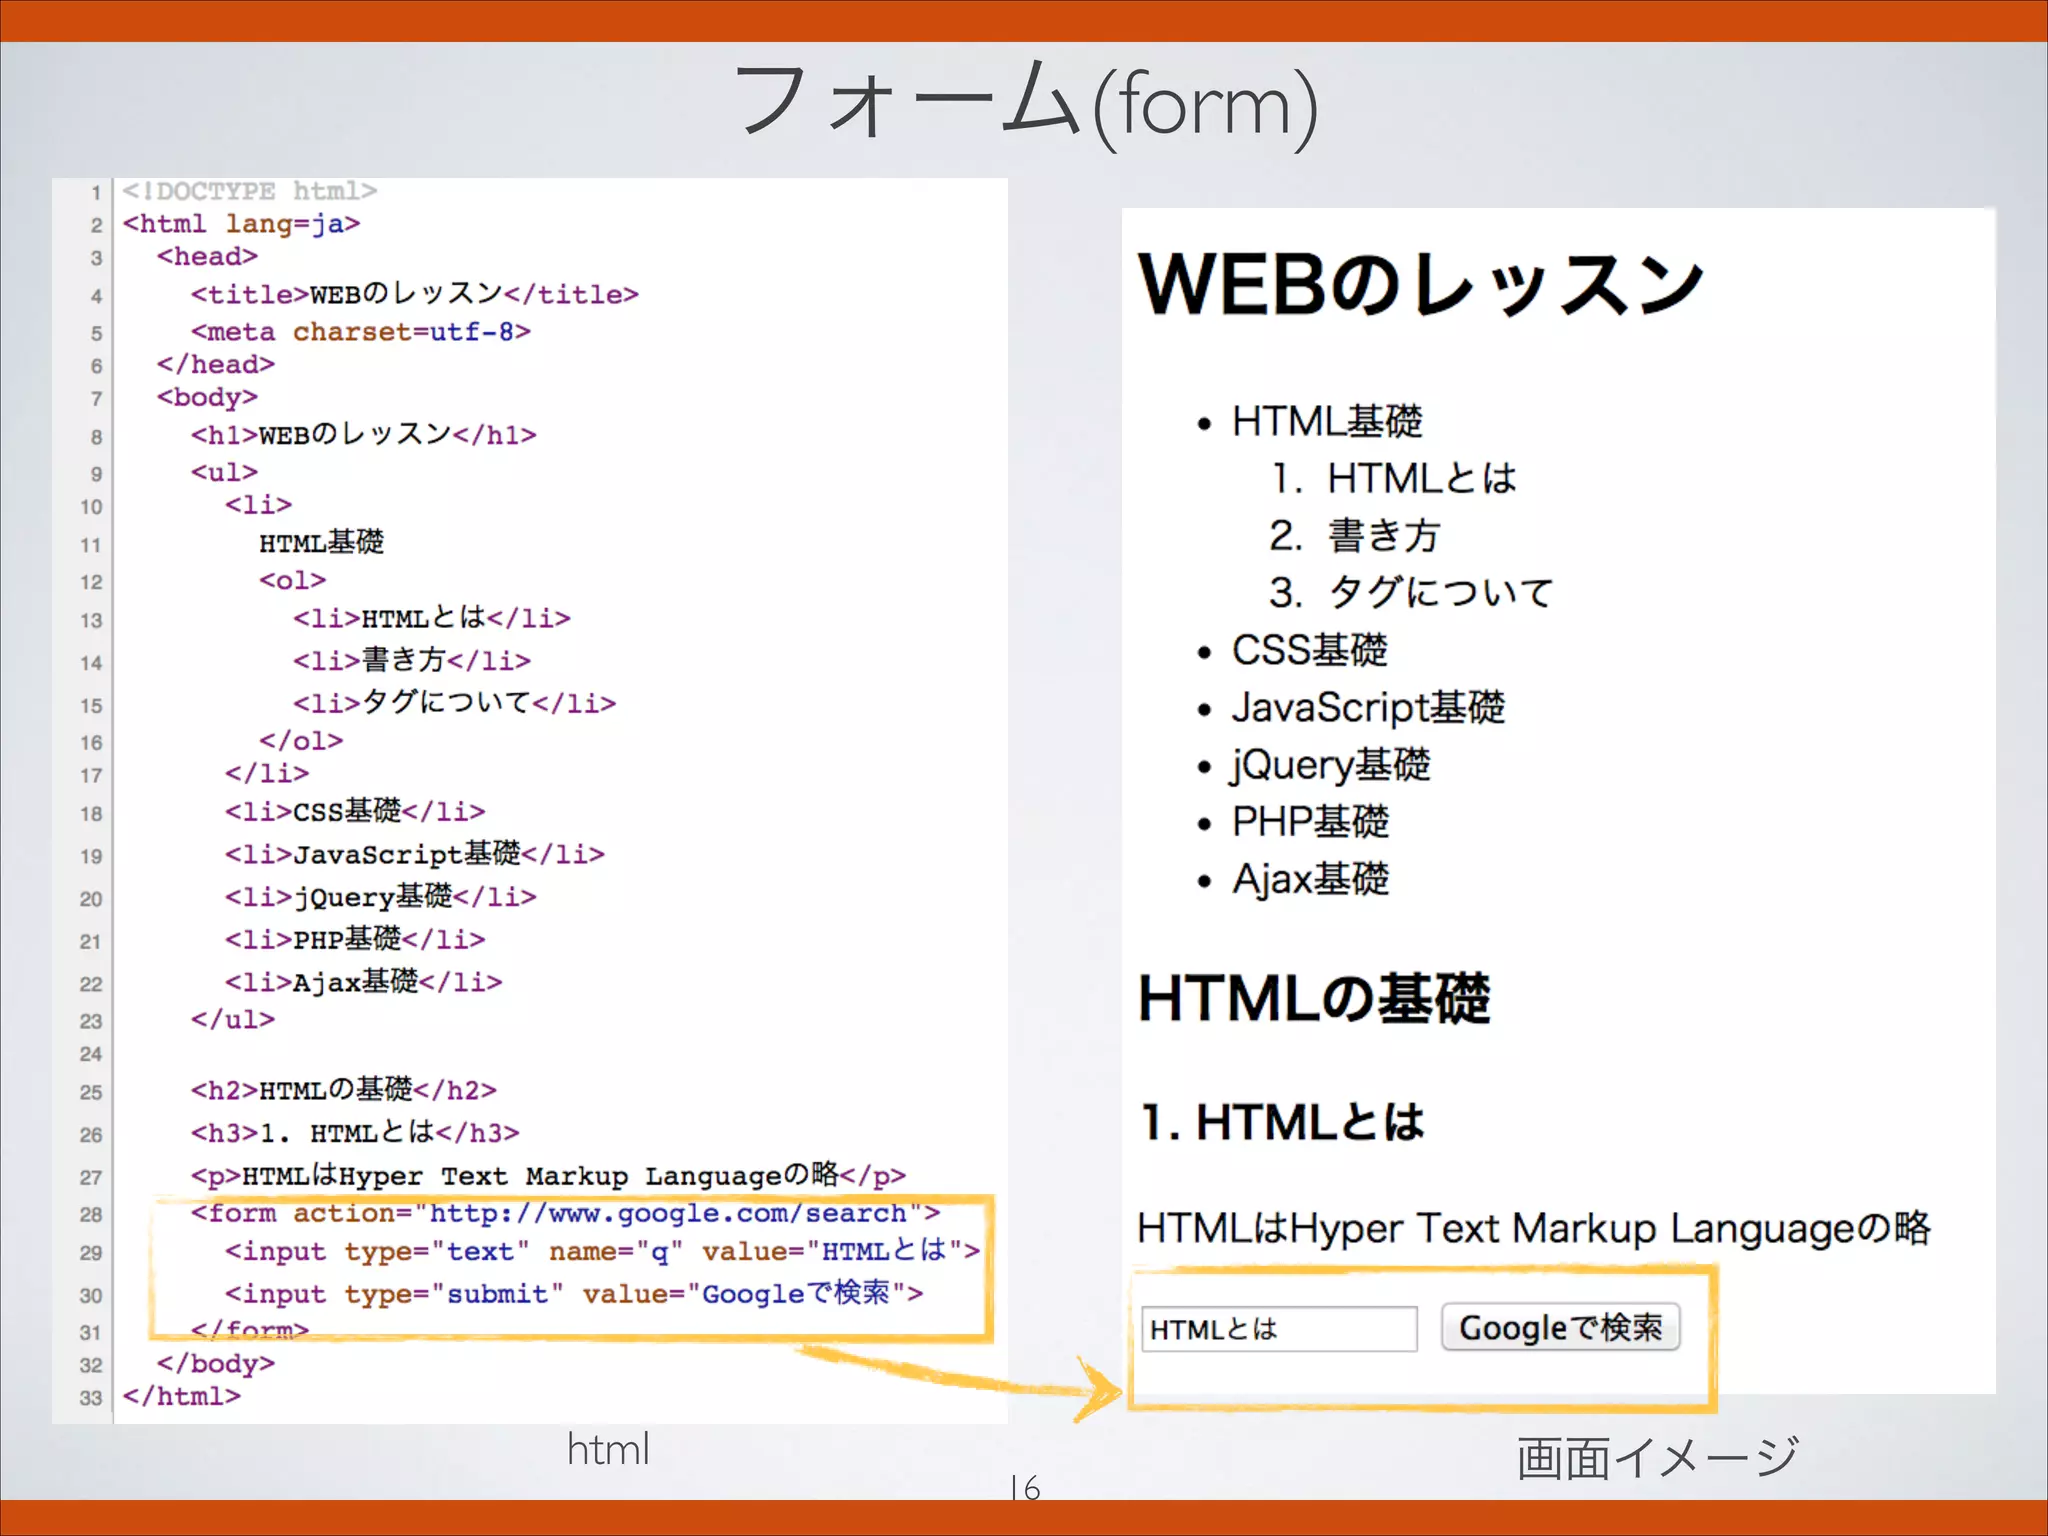Click code line '<li>書き方</li>'

pos(412,660)
